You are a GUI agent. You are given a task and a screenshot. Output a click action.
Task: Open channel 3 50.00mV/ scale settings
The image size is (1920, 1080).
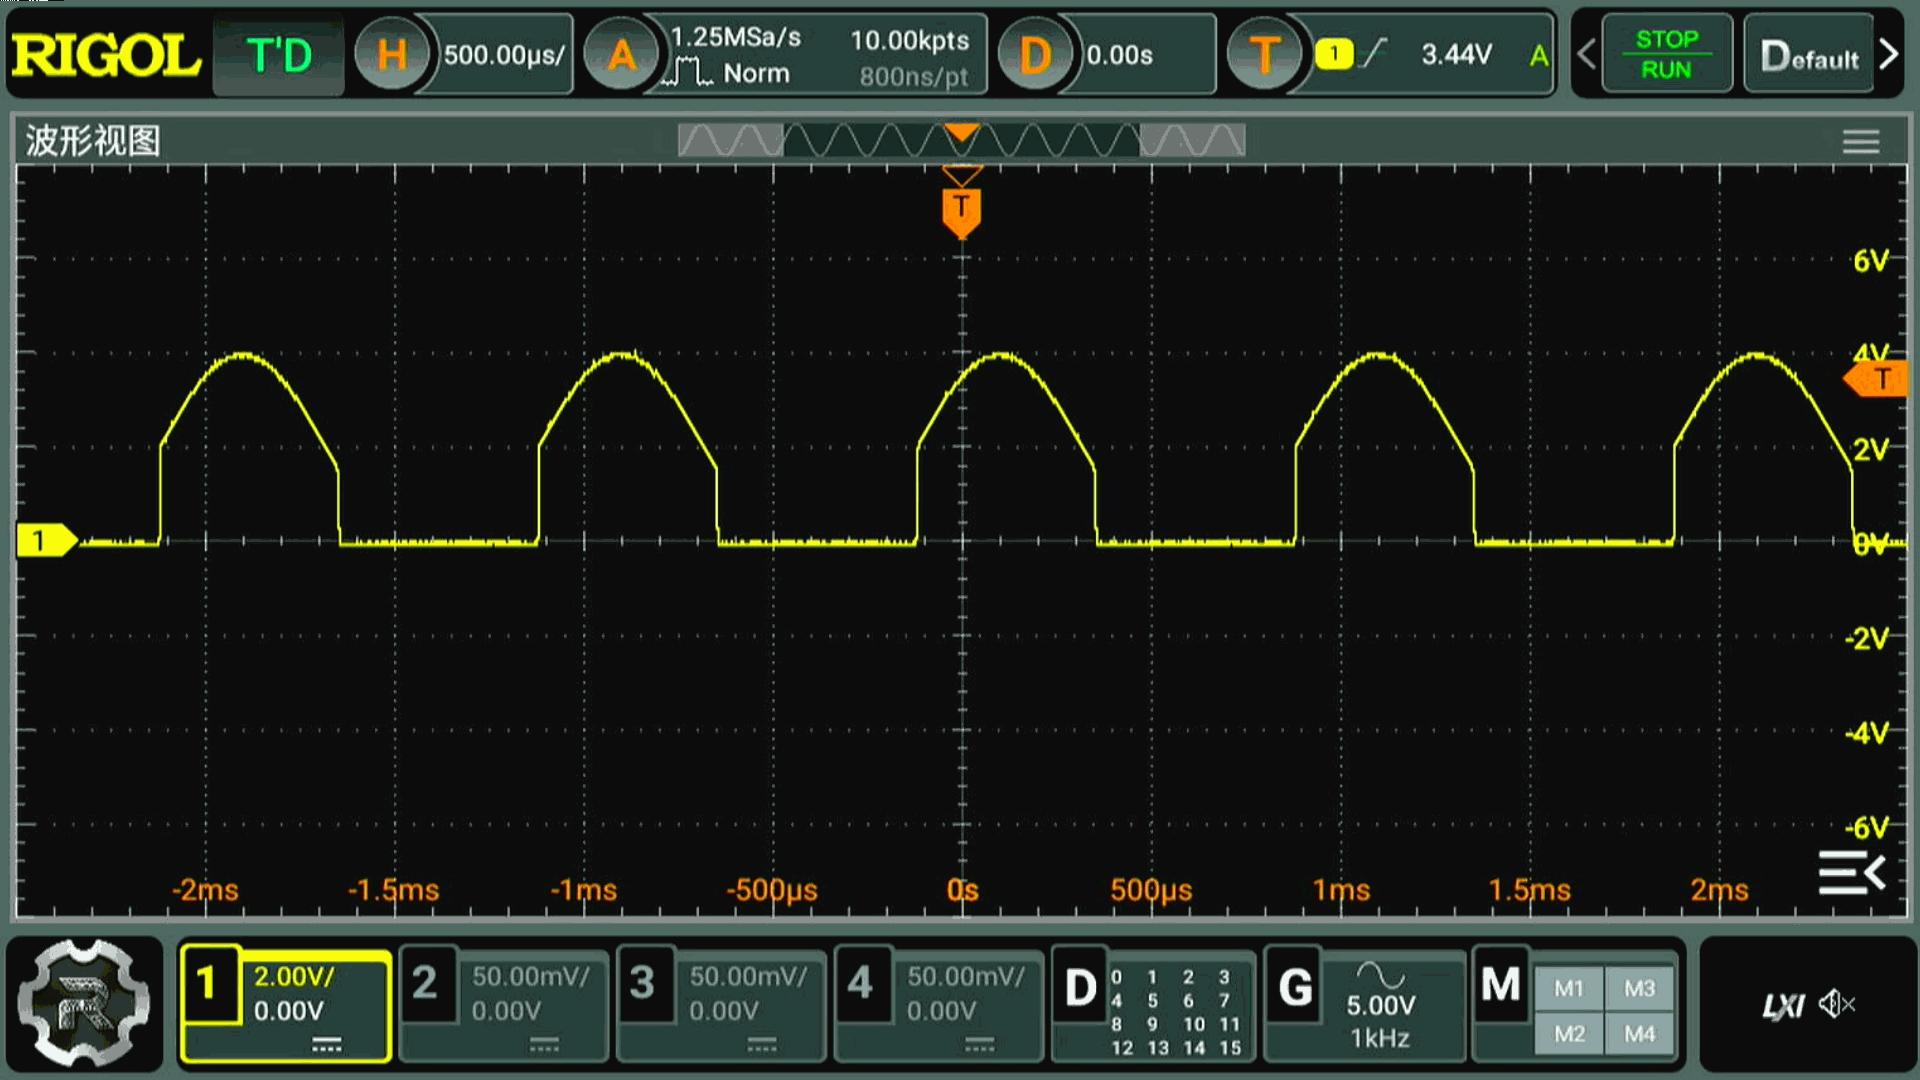pyautogui.click(x=748, y=977)
